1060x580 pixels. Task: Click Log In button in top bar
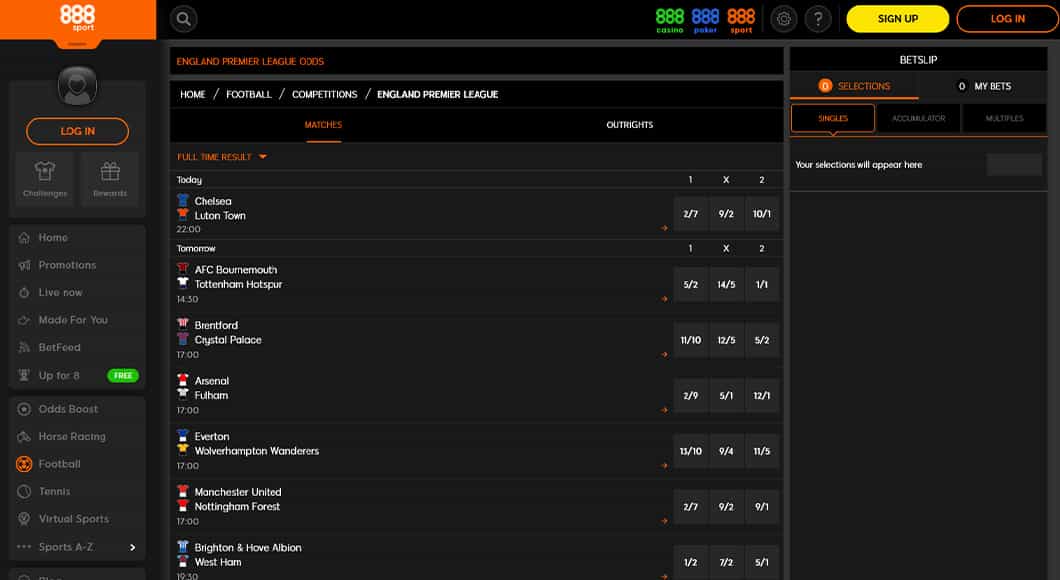1007,19
